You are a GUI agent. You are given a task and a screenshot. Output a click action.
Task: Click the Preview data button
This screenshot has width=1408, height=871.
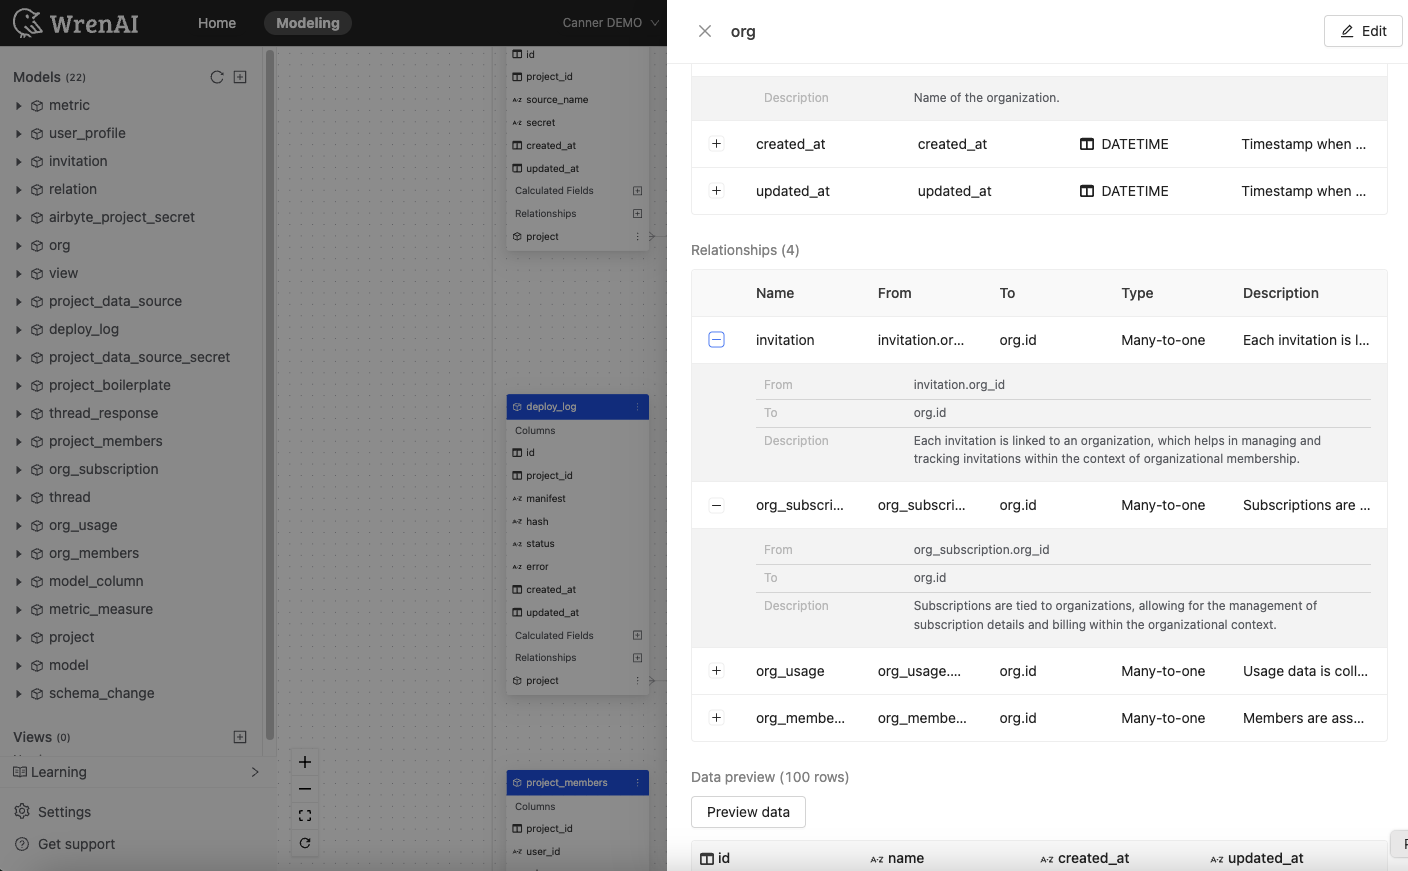click(x=748, y=812)
